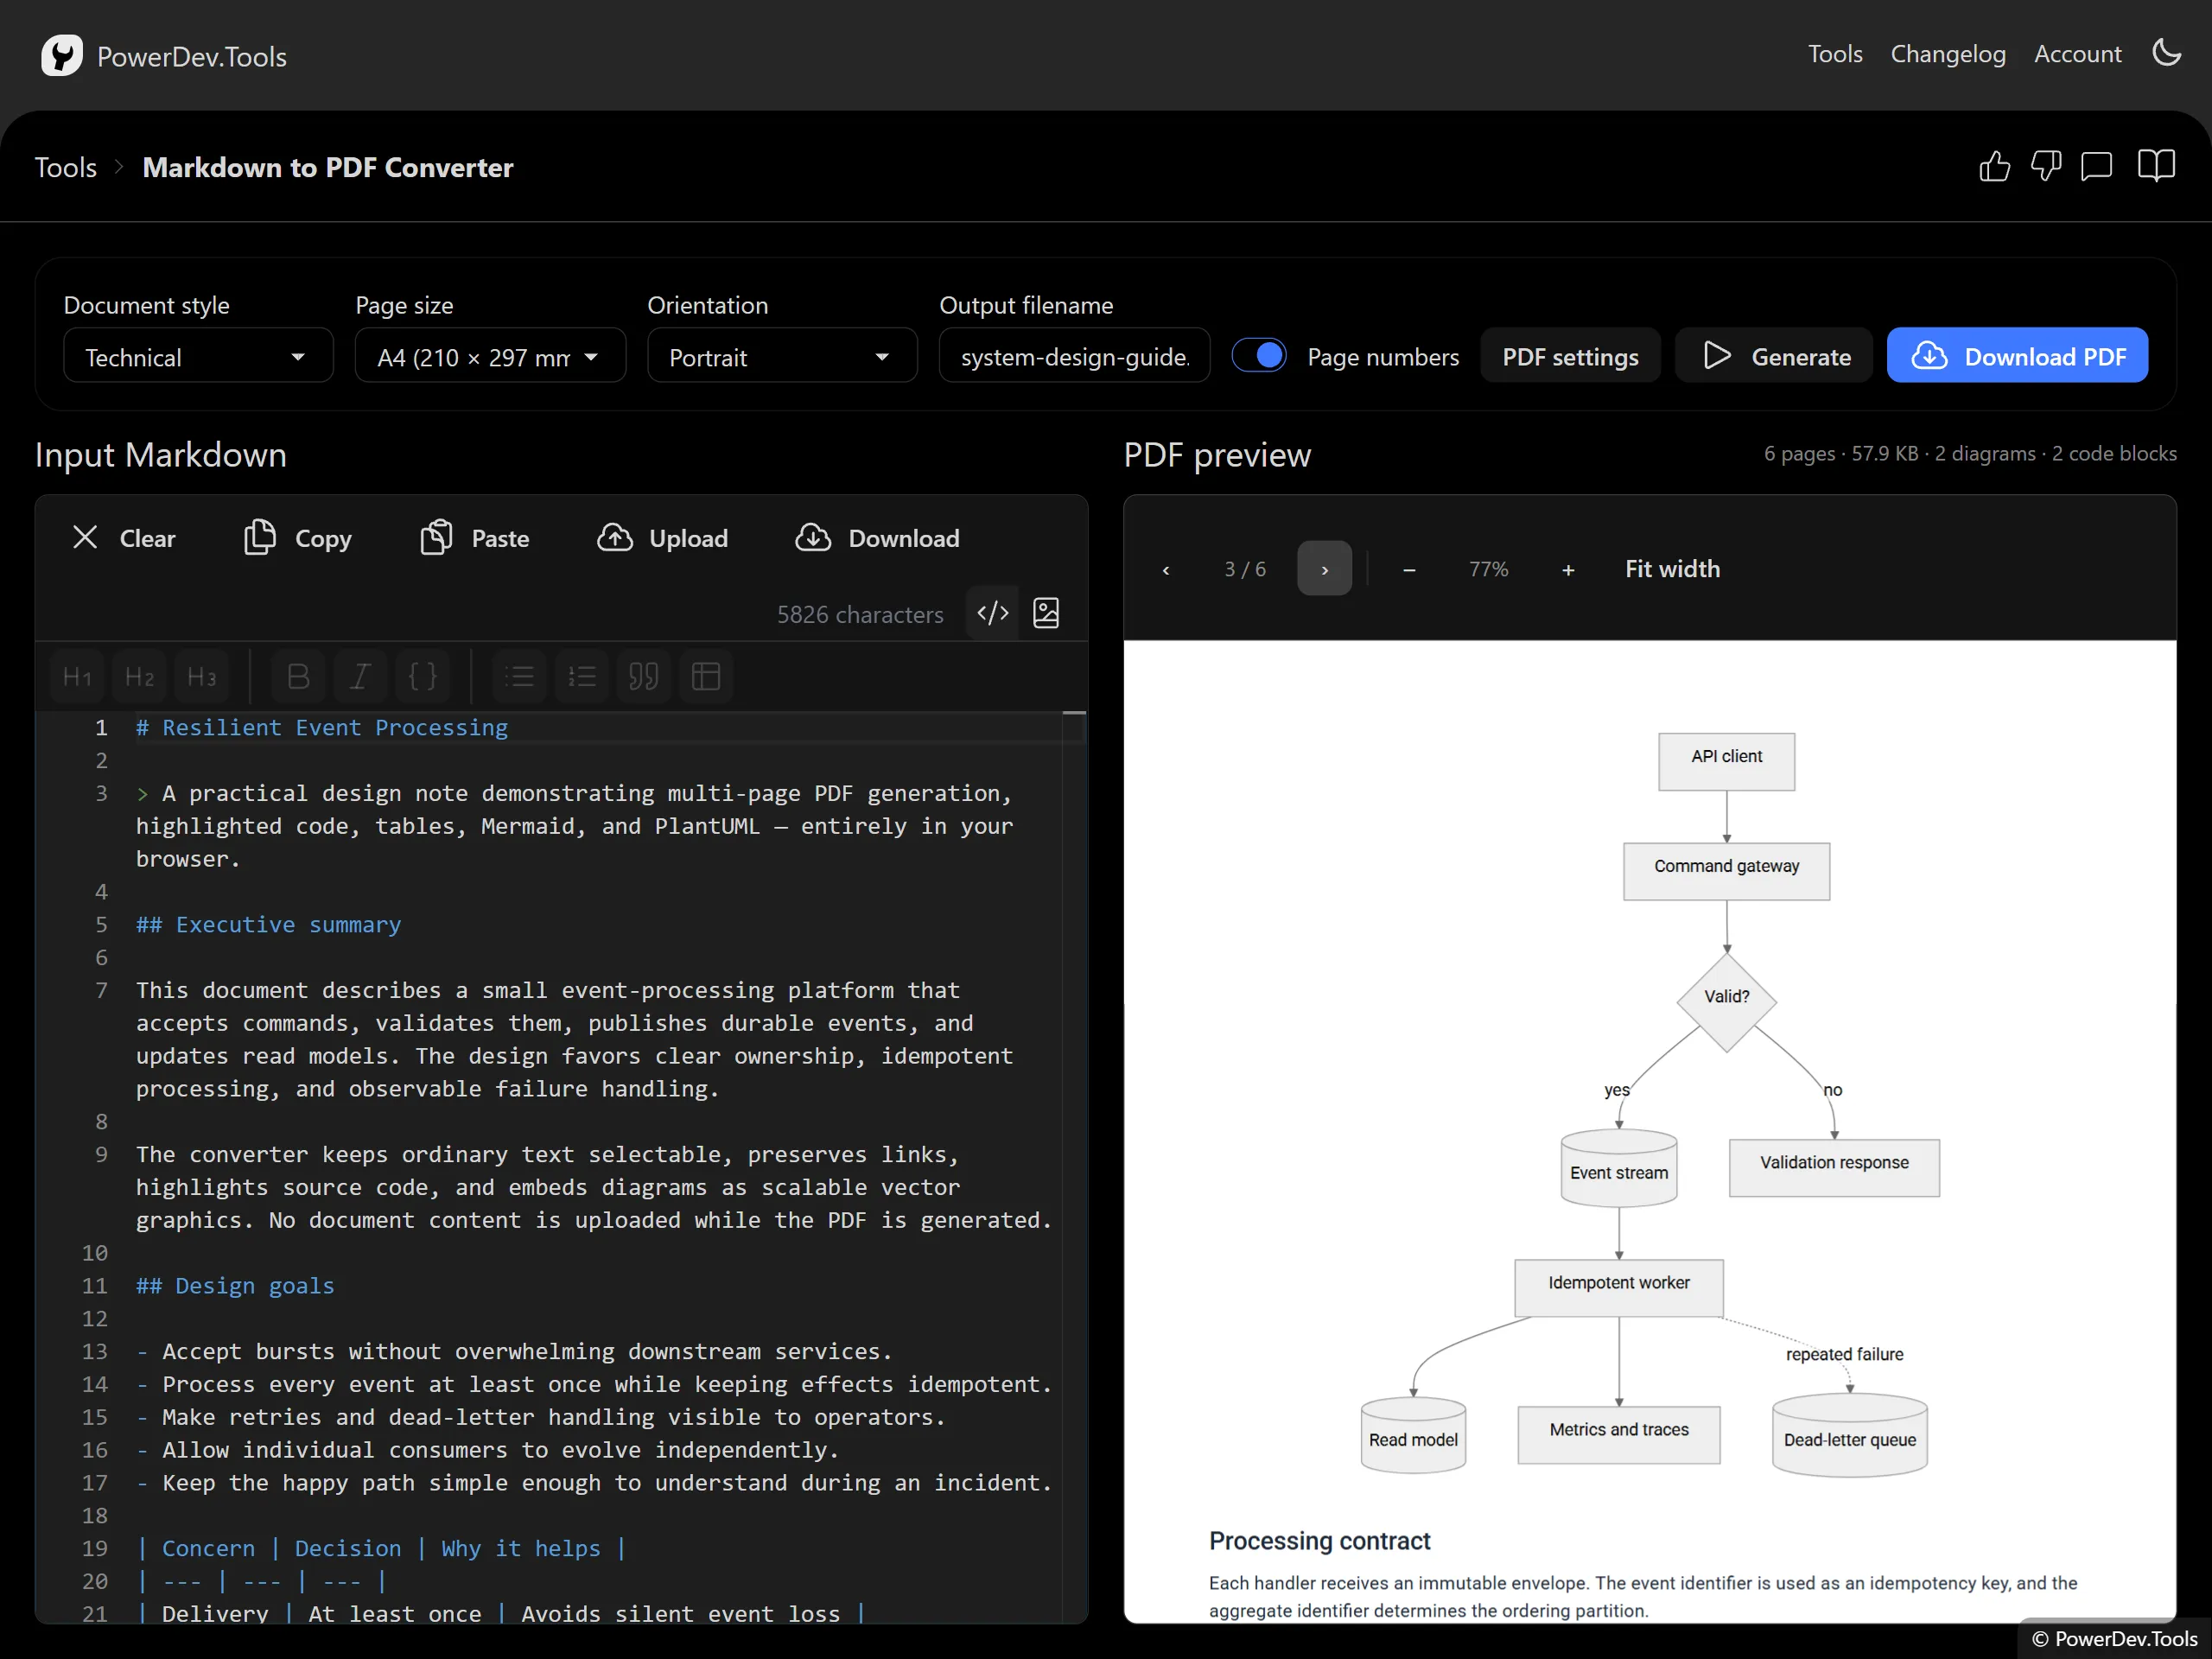Switch to the code editor view icon
Image resolution: width=2212 pixels, height=1659 pixels.
pos(993,613)
